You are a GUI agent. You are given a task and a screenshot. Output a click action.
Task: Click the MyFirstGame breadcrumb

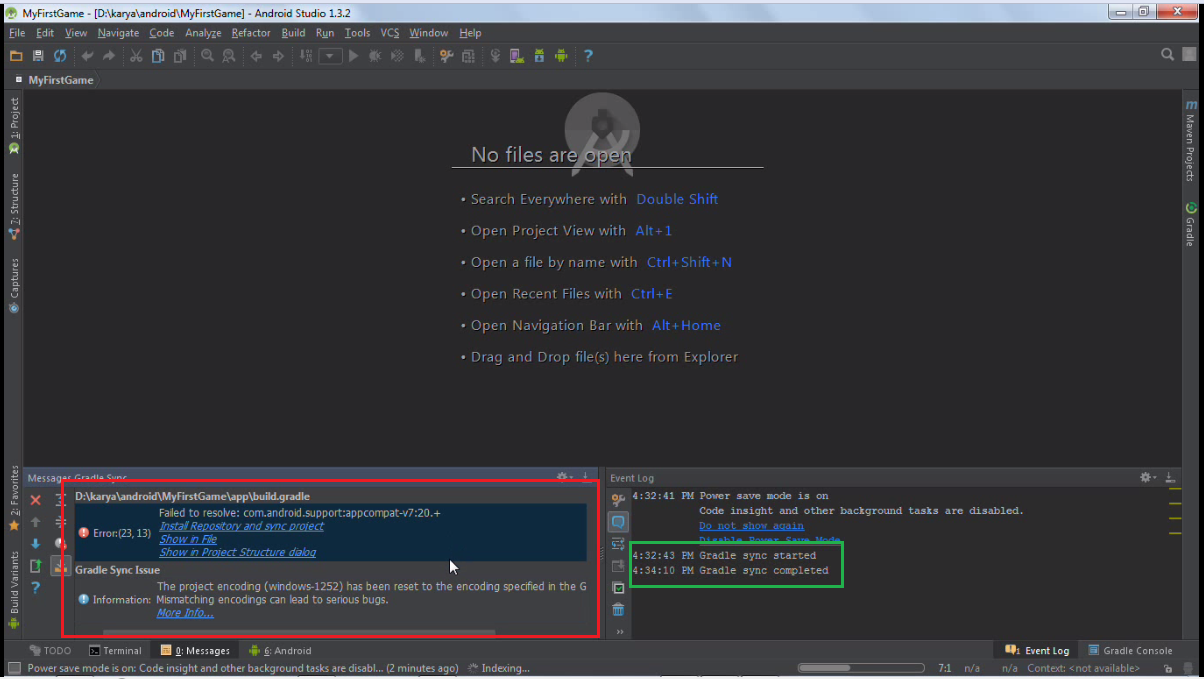pos(60,80)
